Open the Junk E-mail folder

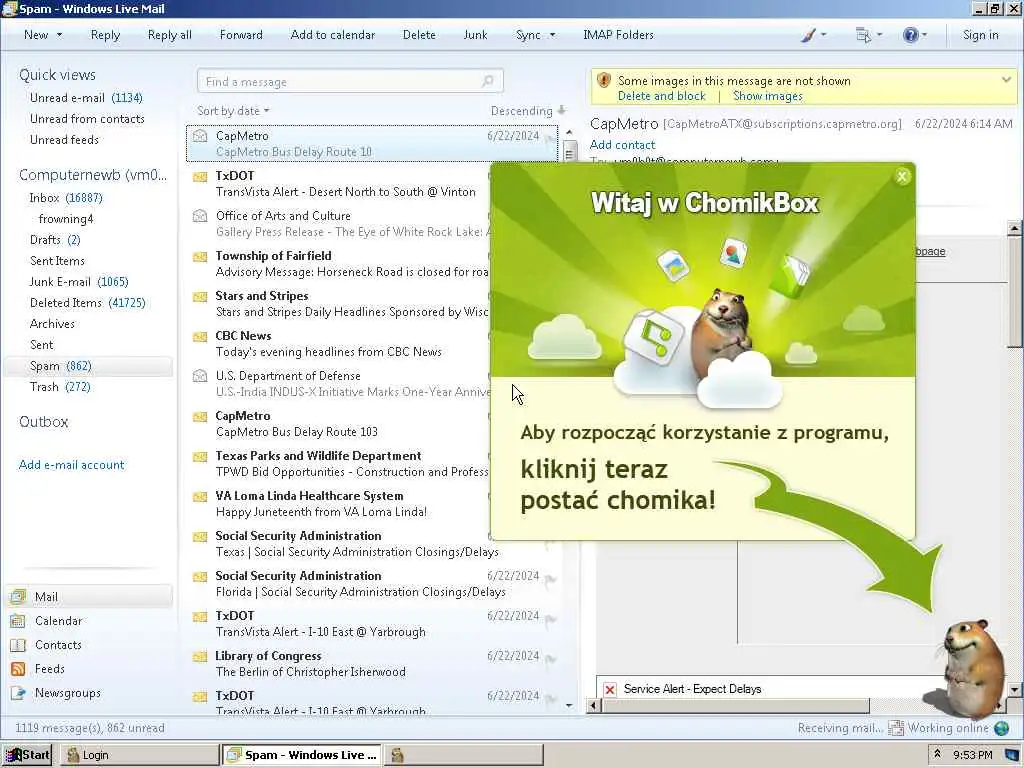point(78,282)
